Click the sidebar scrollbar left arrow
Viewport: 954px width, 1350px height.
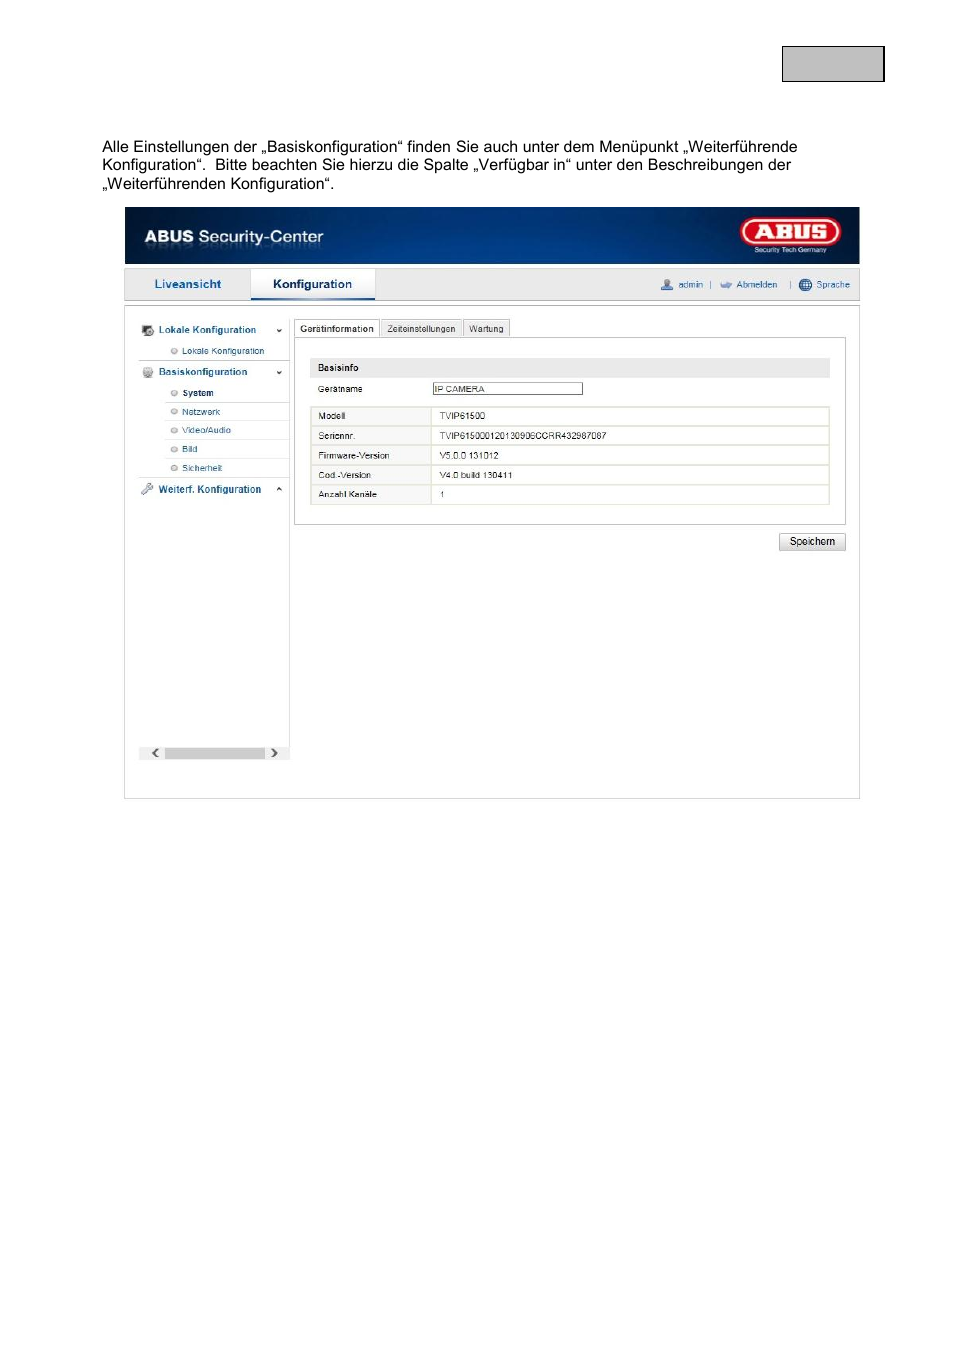[x=155, y=753]
